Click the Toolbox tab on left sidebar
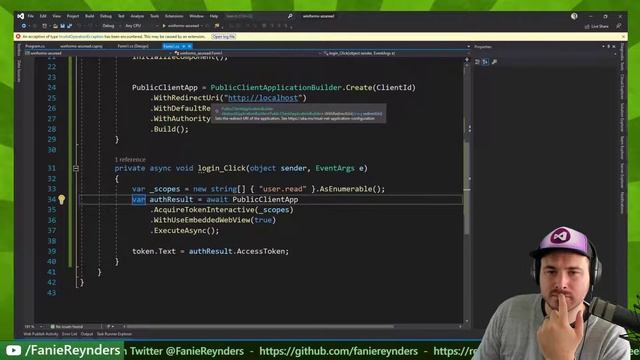This screenshot has height=360, width=640. tap(19, 50)
